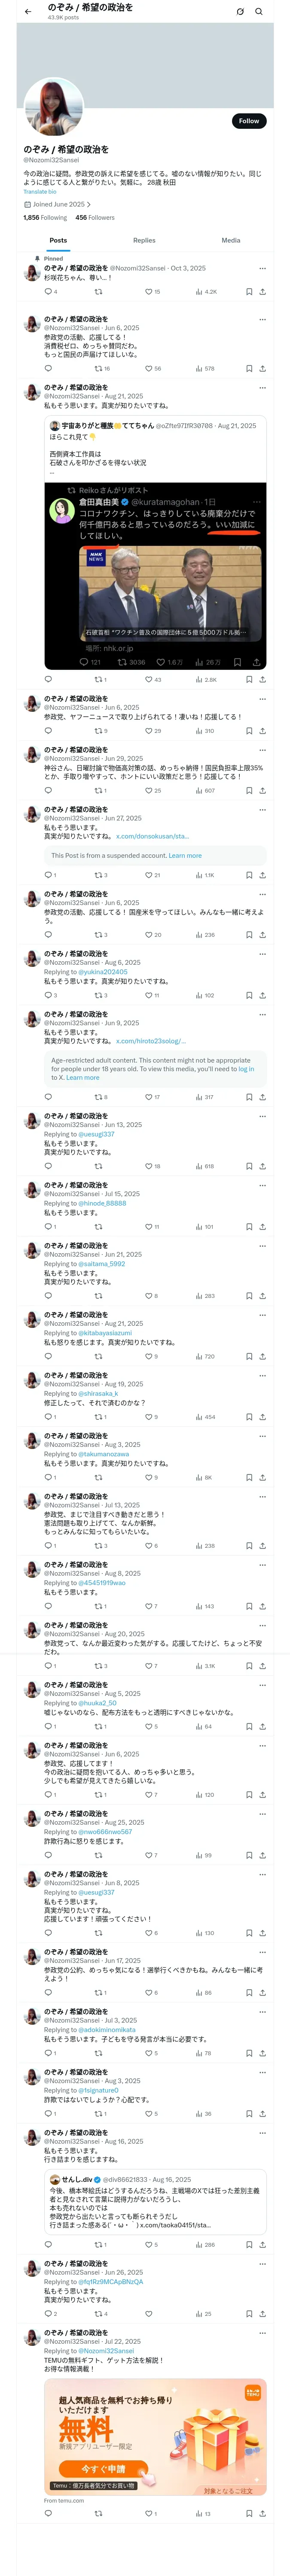Open the Media tab

pos(231,240)
